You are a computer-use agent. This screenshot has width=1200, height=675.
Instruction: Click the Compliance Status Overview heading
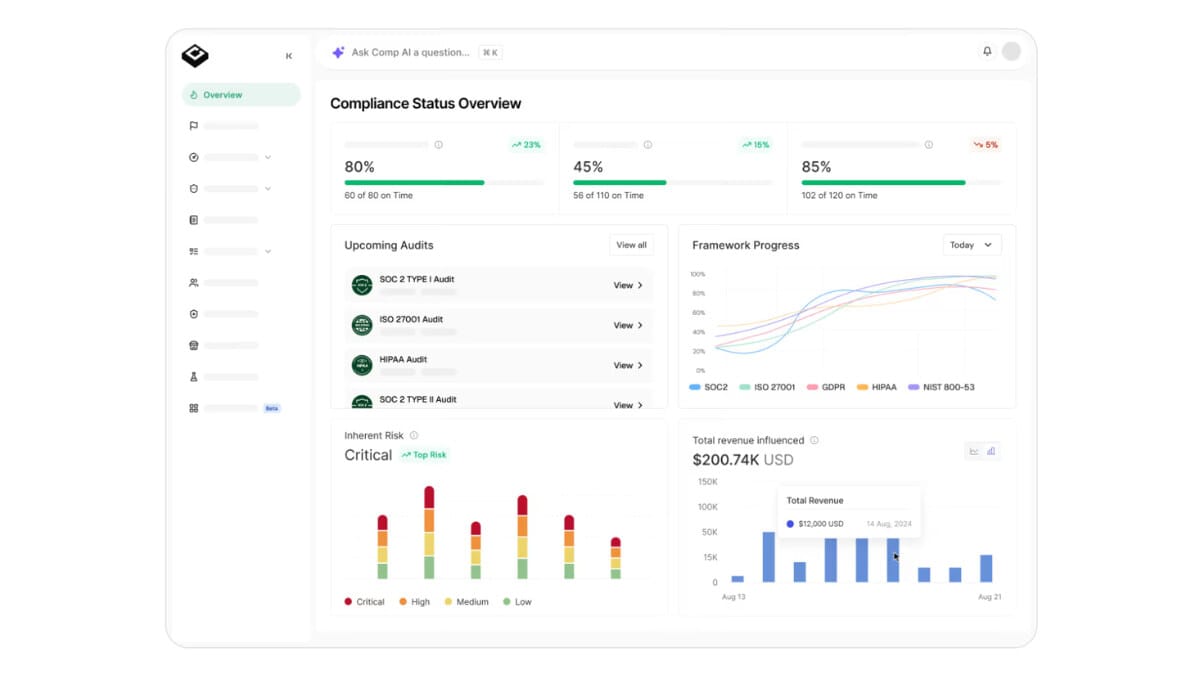point(426,103)
